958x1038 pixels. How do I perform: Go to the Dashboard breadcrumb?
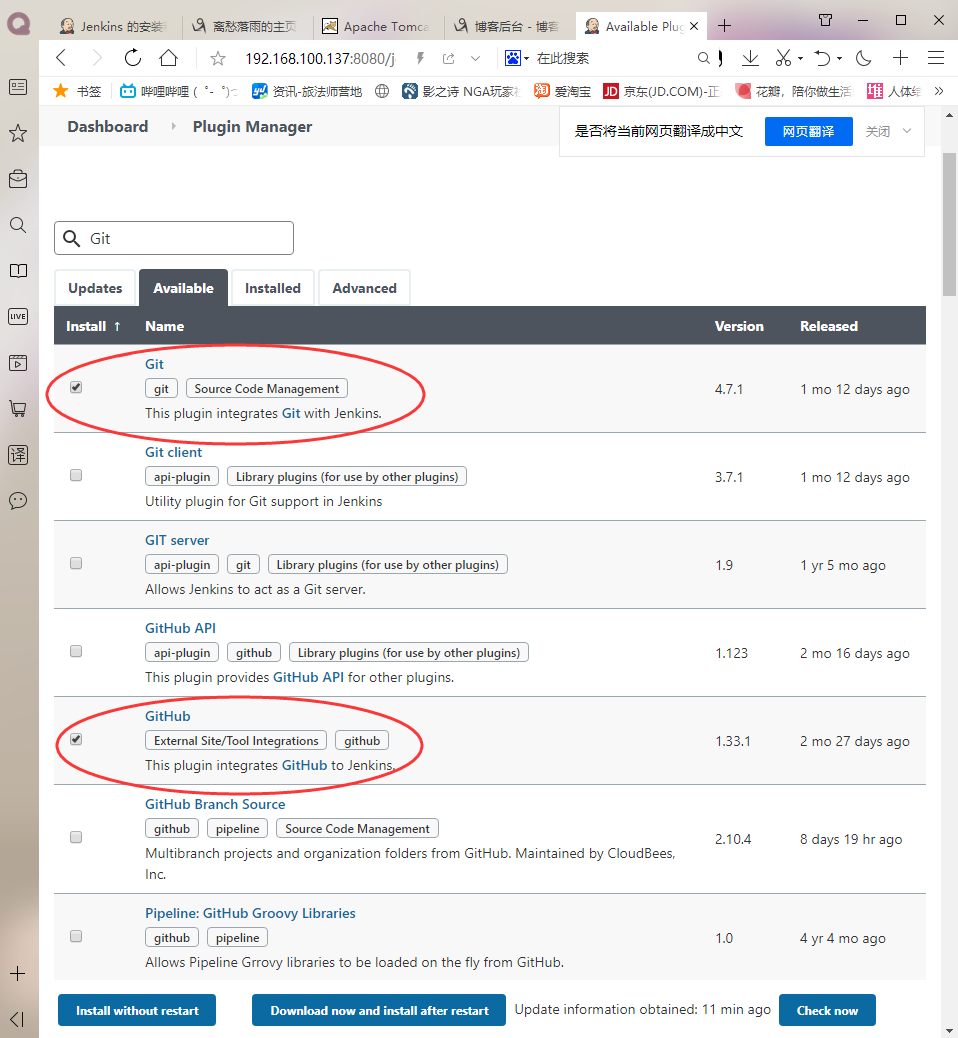coord(108,126)
